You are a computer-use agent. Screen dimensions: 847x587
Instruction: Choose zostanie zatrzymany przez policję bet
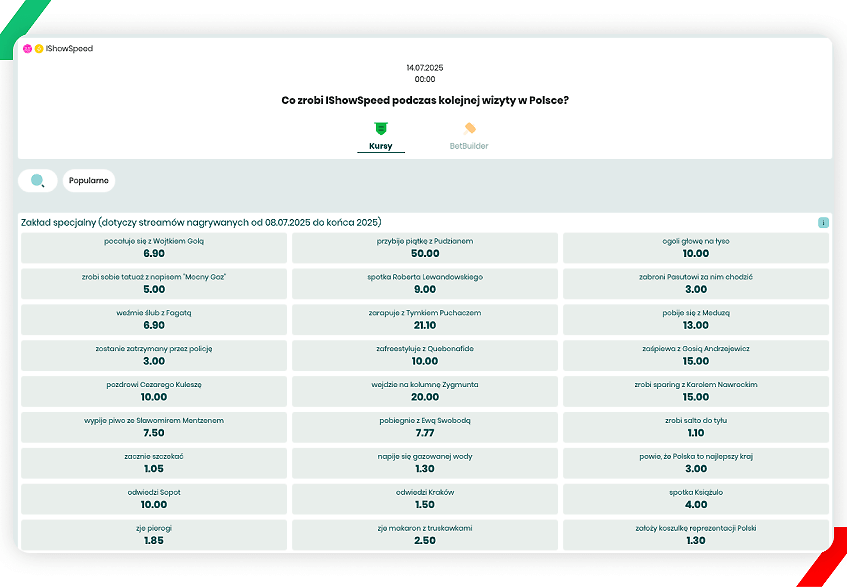154,355
